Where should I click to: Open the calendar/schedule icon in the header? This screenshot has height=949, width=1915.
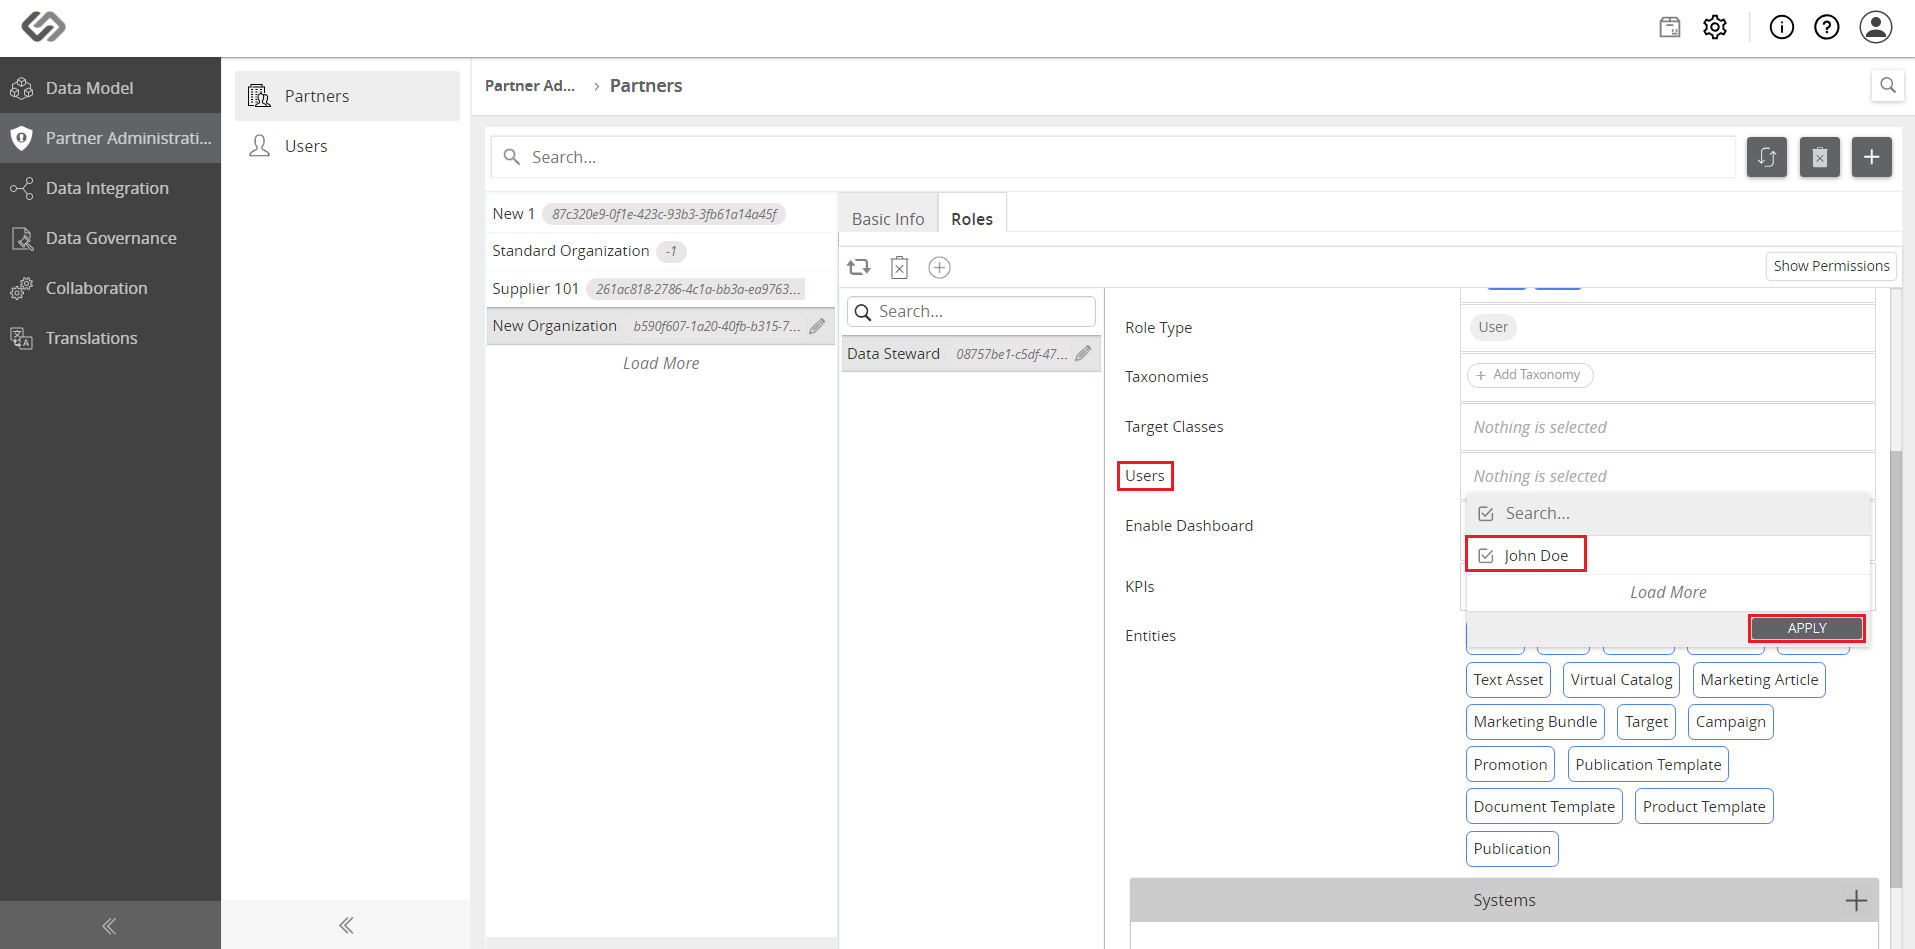(1670, 27)
